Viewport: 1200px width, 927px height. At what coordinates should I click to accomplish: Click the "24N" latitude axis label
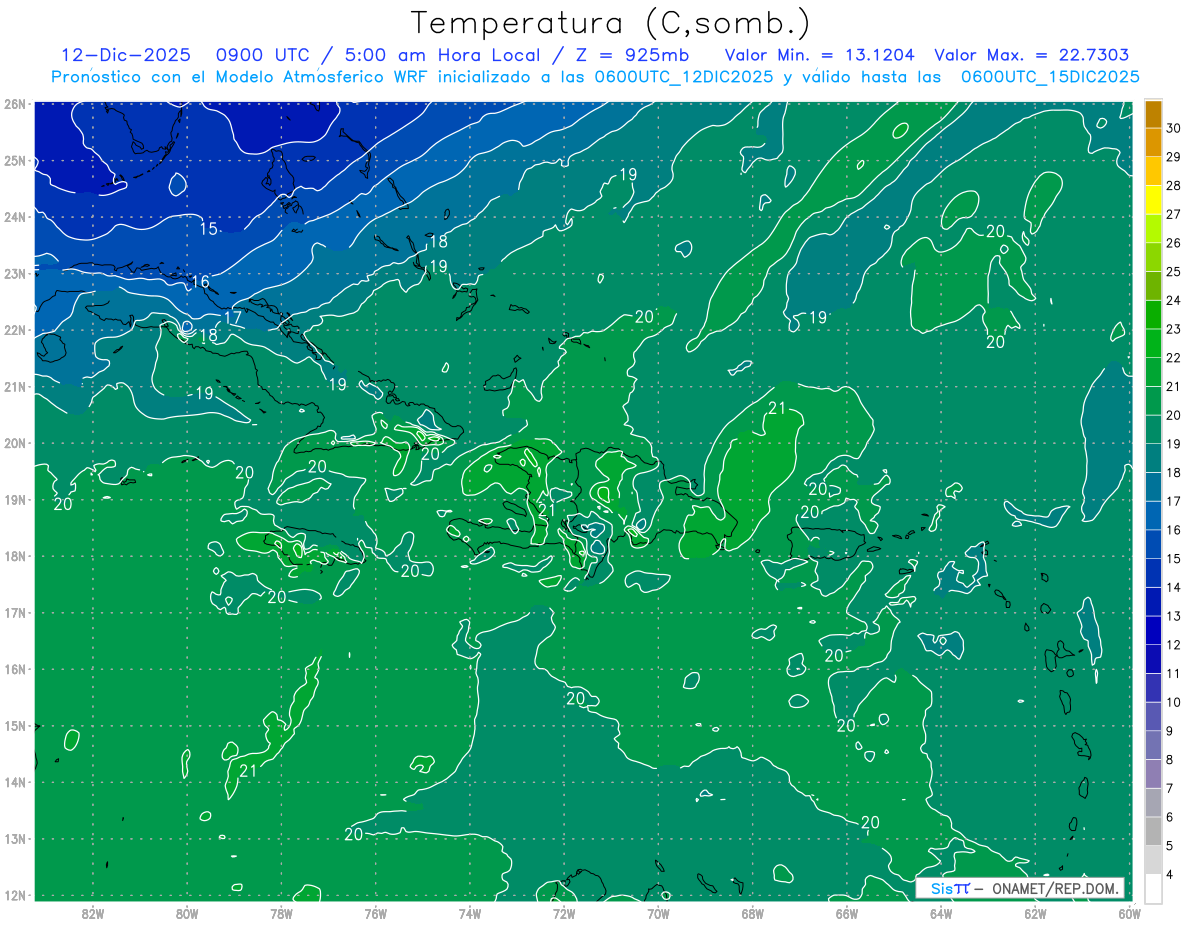coord(15,217)
